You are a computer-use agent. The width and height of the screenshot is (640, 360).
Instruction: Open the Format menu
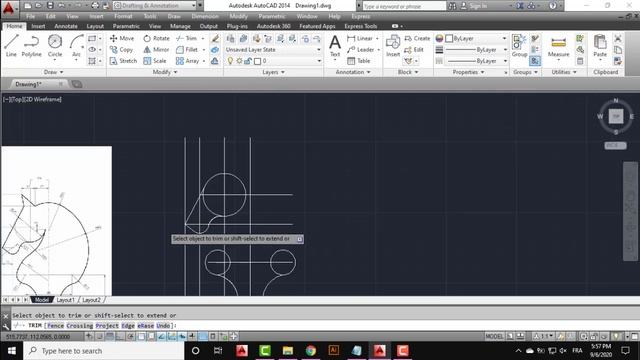123,16
